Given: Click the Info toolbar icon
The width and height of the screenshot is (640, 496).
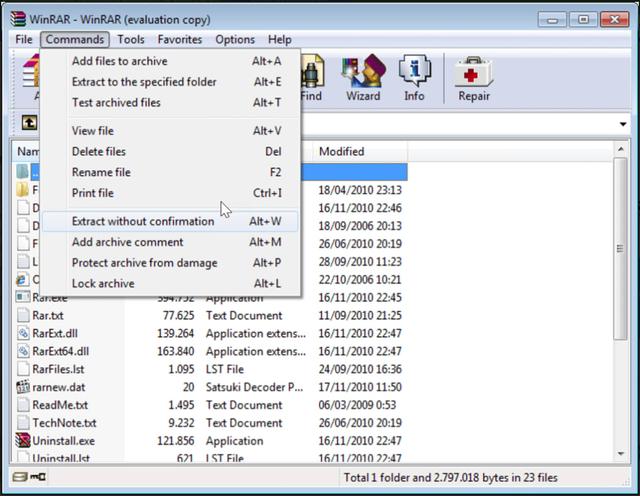Looking at the screenshot, I should pyautogui.click(x=414, y=78).
